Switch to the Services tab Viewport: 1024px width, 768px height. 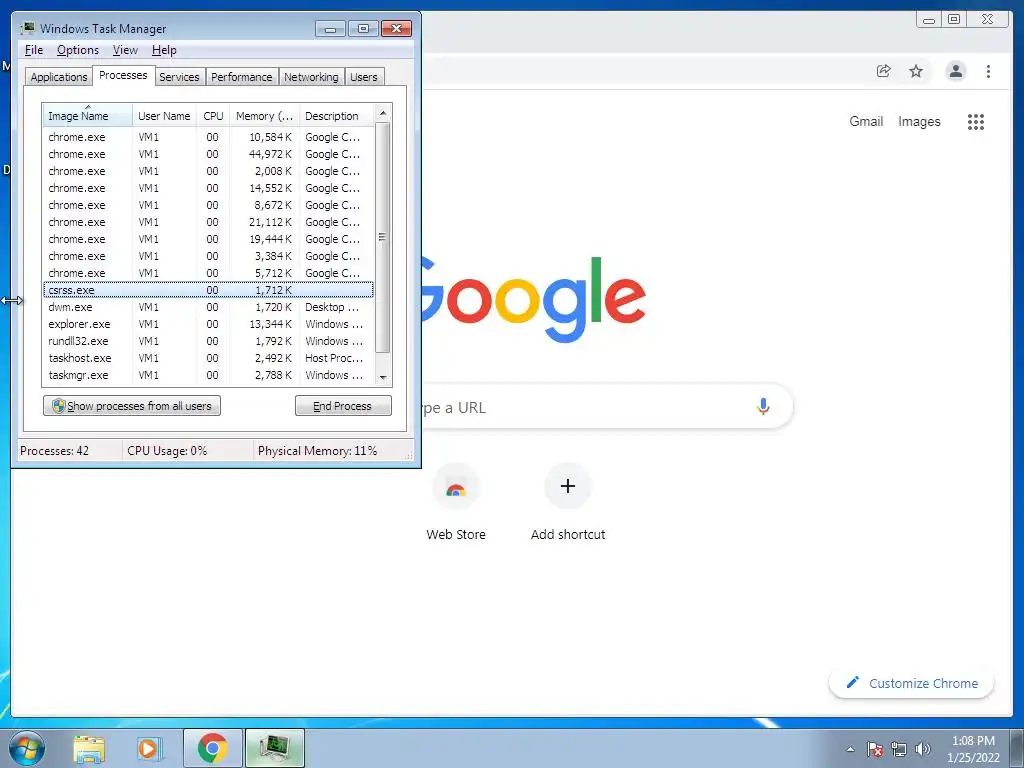179,77
